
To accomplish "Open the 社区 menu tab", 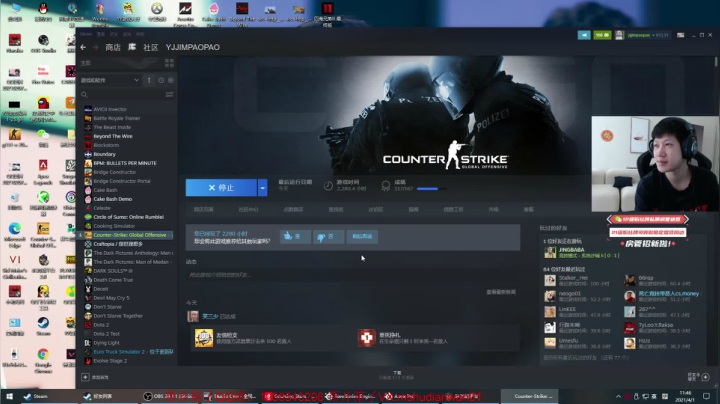I will tap(151, 47).
